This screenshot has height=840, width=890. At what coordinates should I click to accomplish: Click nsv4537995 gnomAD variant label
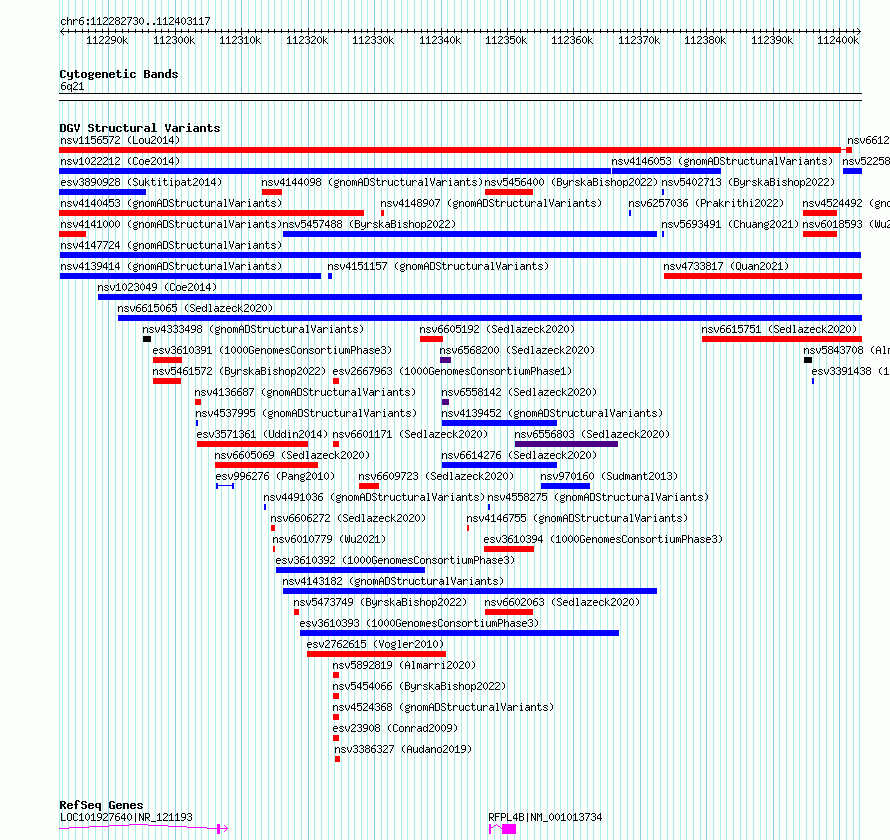point(307,413)
